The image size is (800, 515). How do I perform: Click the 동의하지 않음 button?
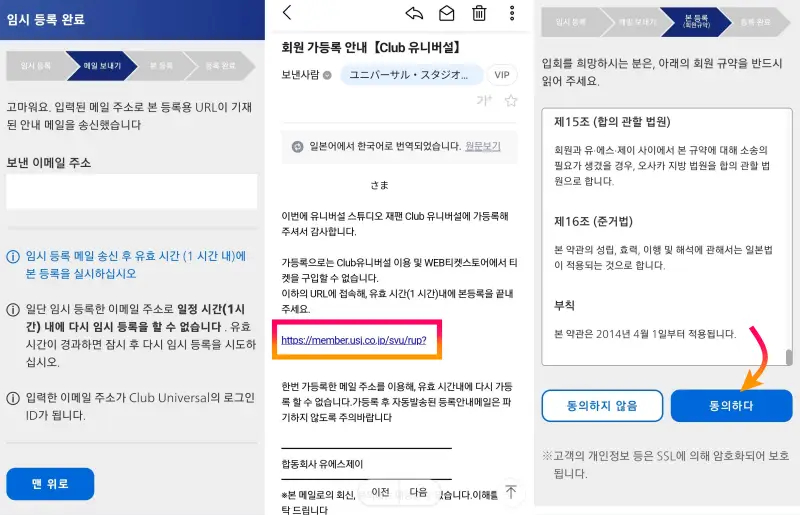coord(602,406)
